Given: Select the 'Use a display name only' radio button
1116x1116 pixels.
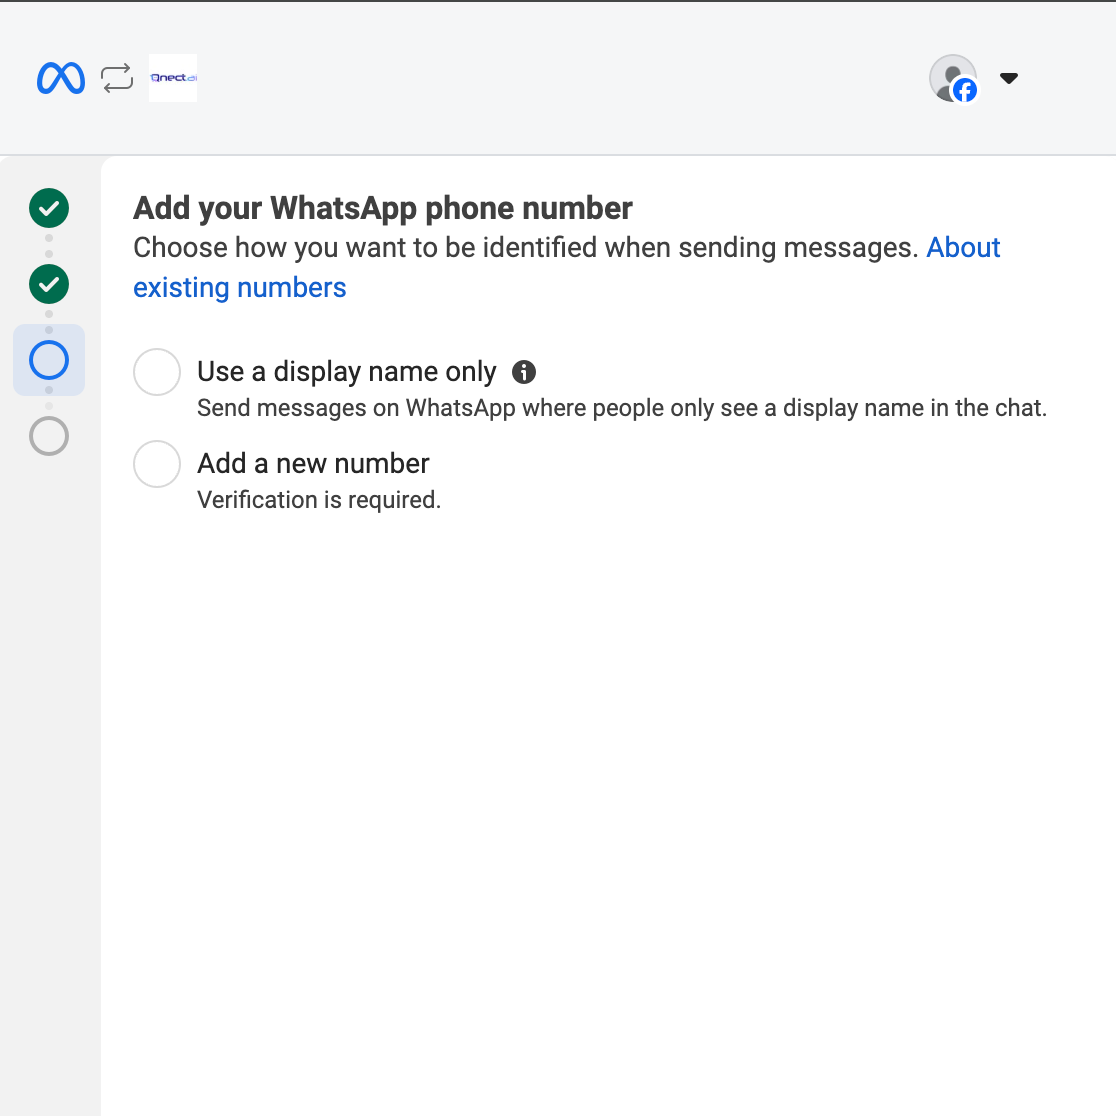Looking at the screenshot, I should tap(157, 372).
